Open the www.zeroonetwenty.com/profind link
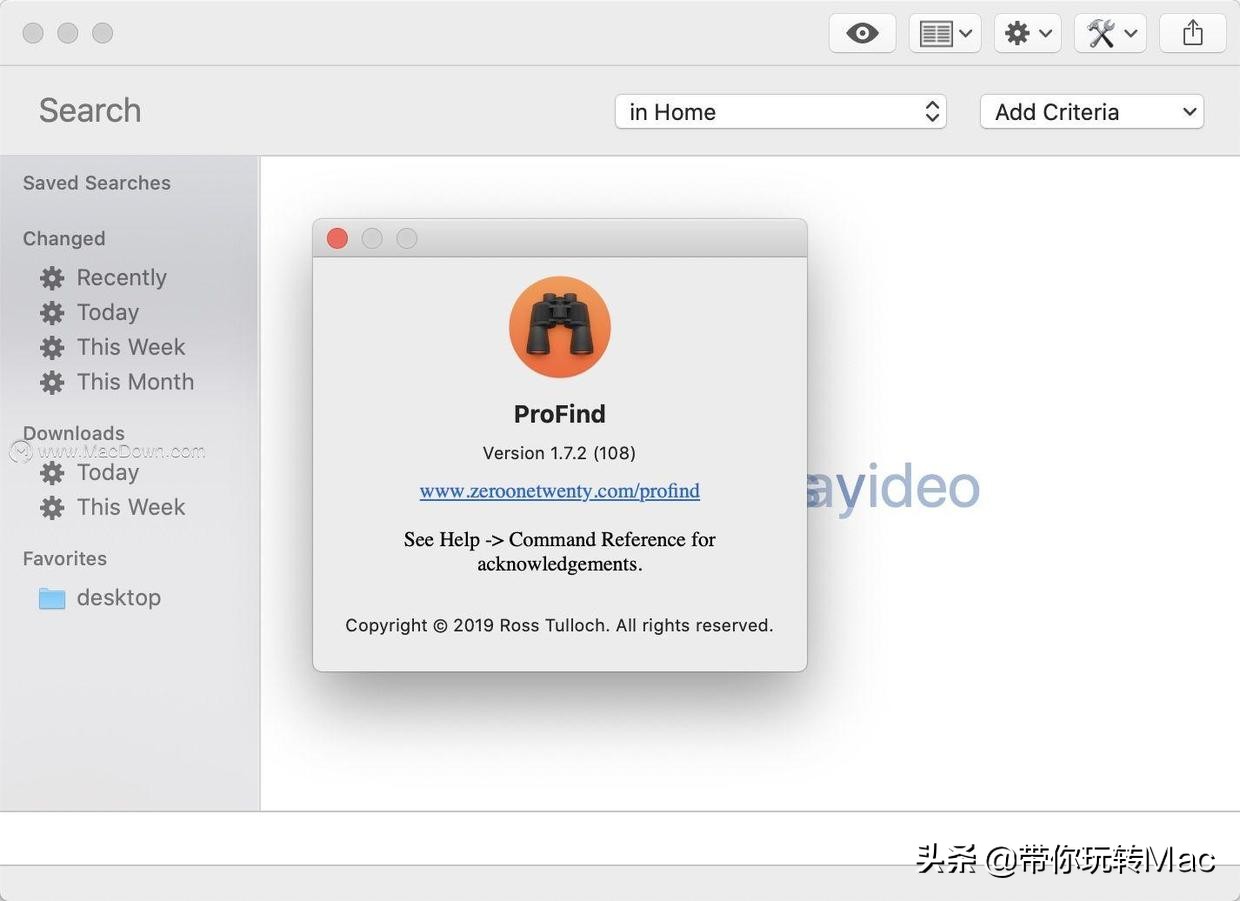Image resolution: width=1240 pixels, height=901 pixels. point(559,491)
